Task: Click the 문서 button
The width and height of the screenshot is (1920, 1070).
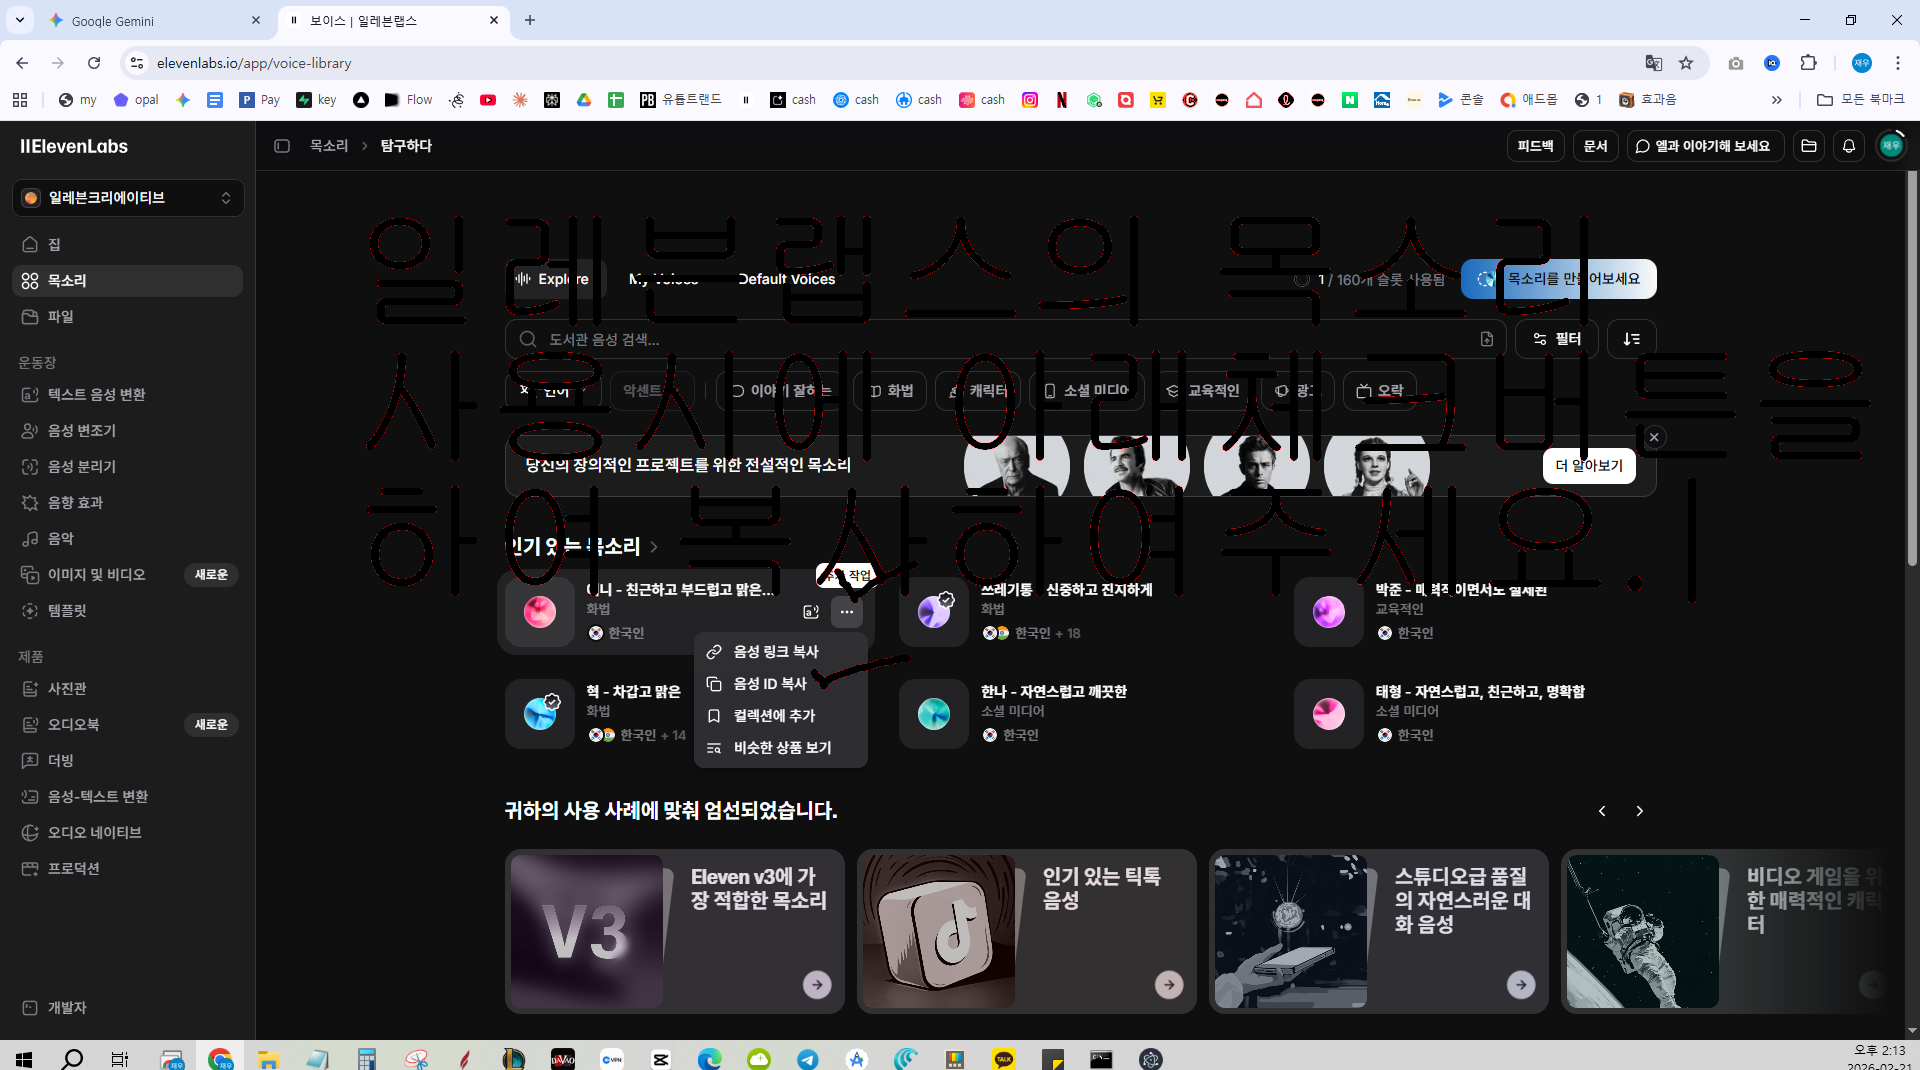Action: click(1595, 146)
